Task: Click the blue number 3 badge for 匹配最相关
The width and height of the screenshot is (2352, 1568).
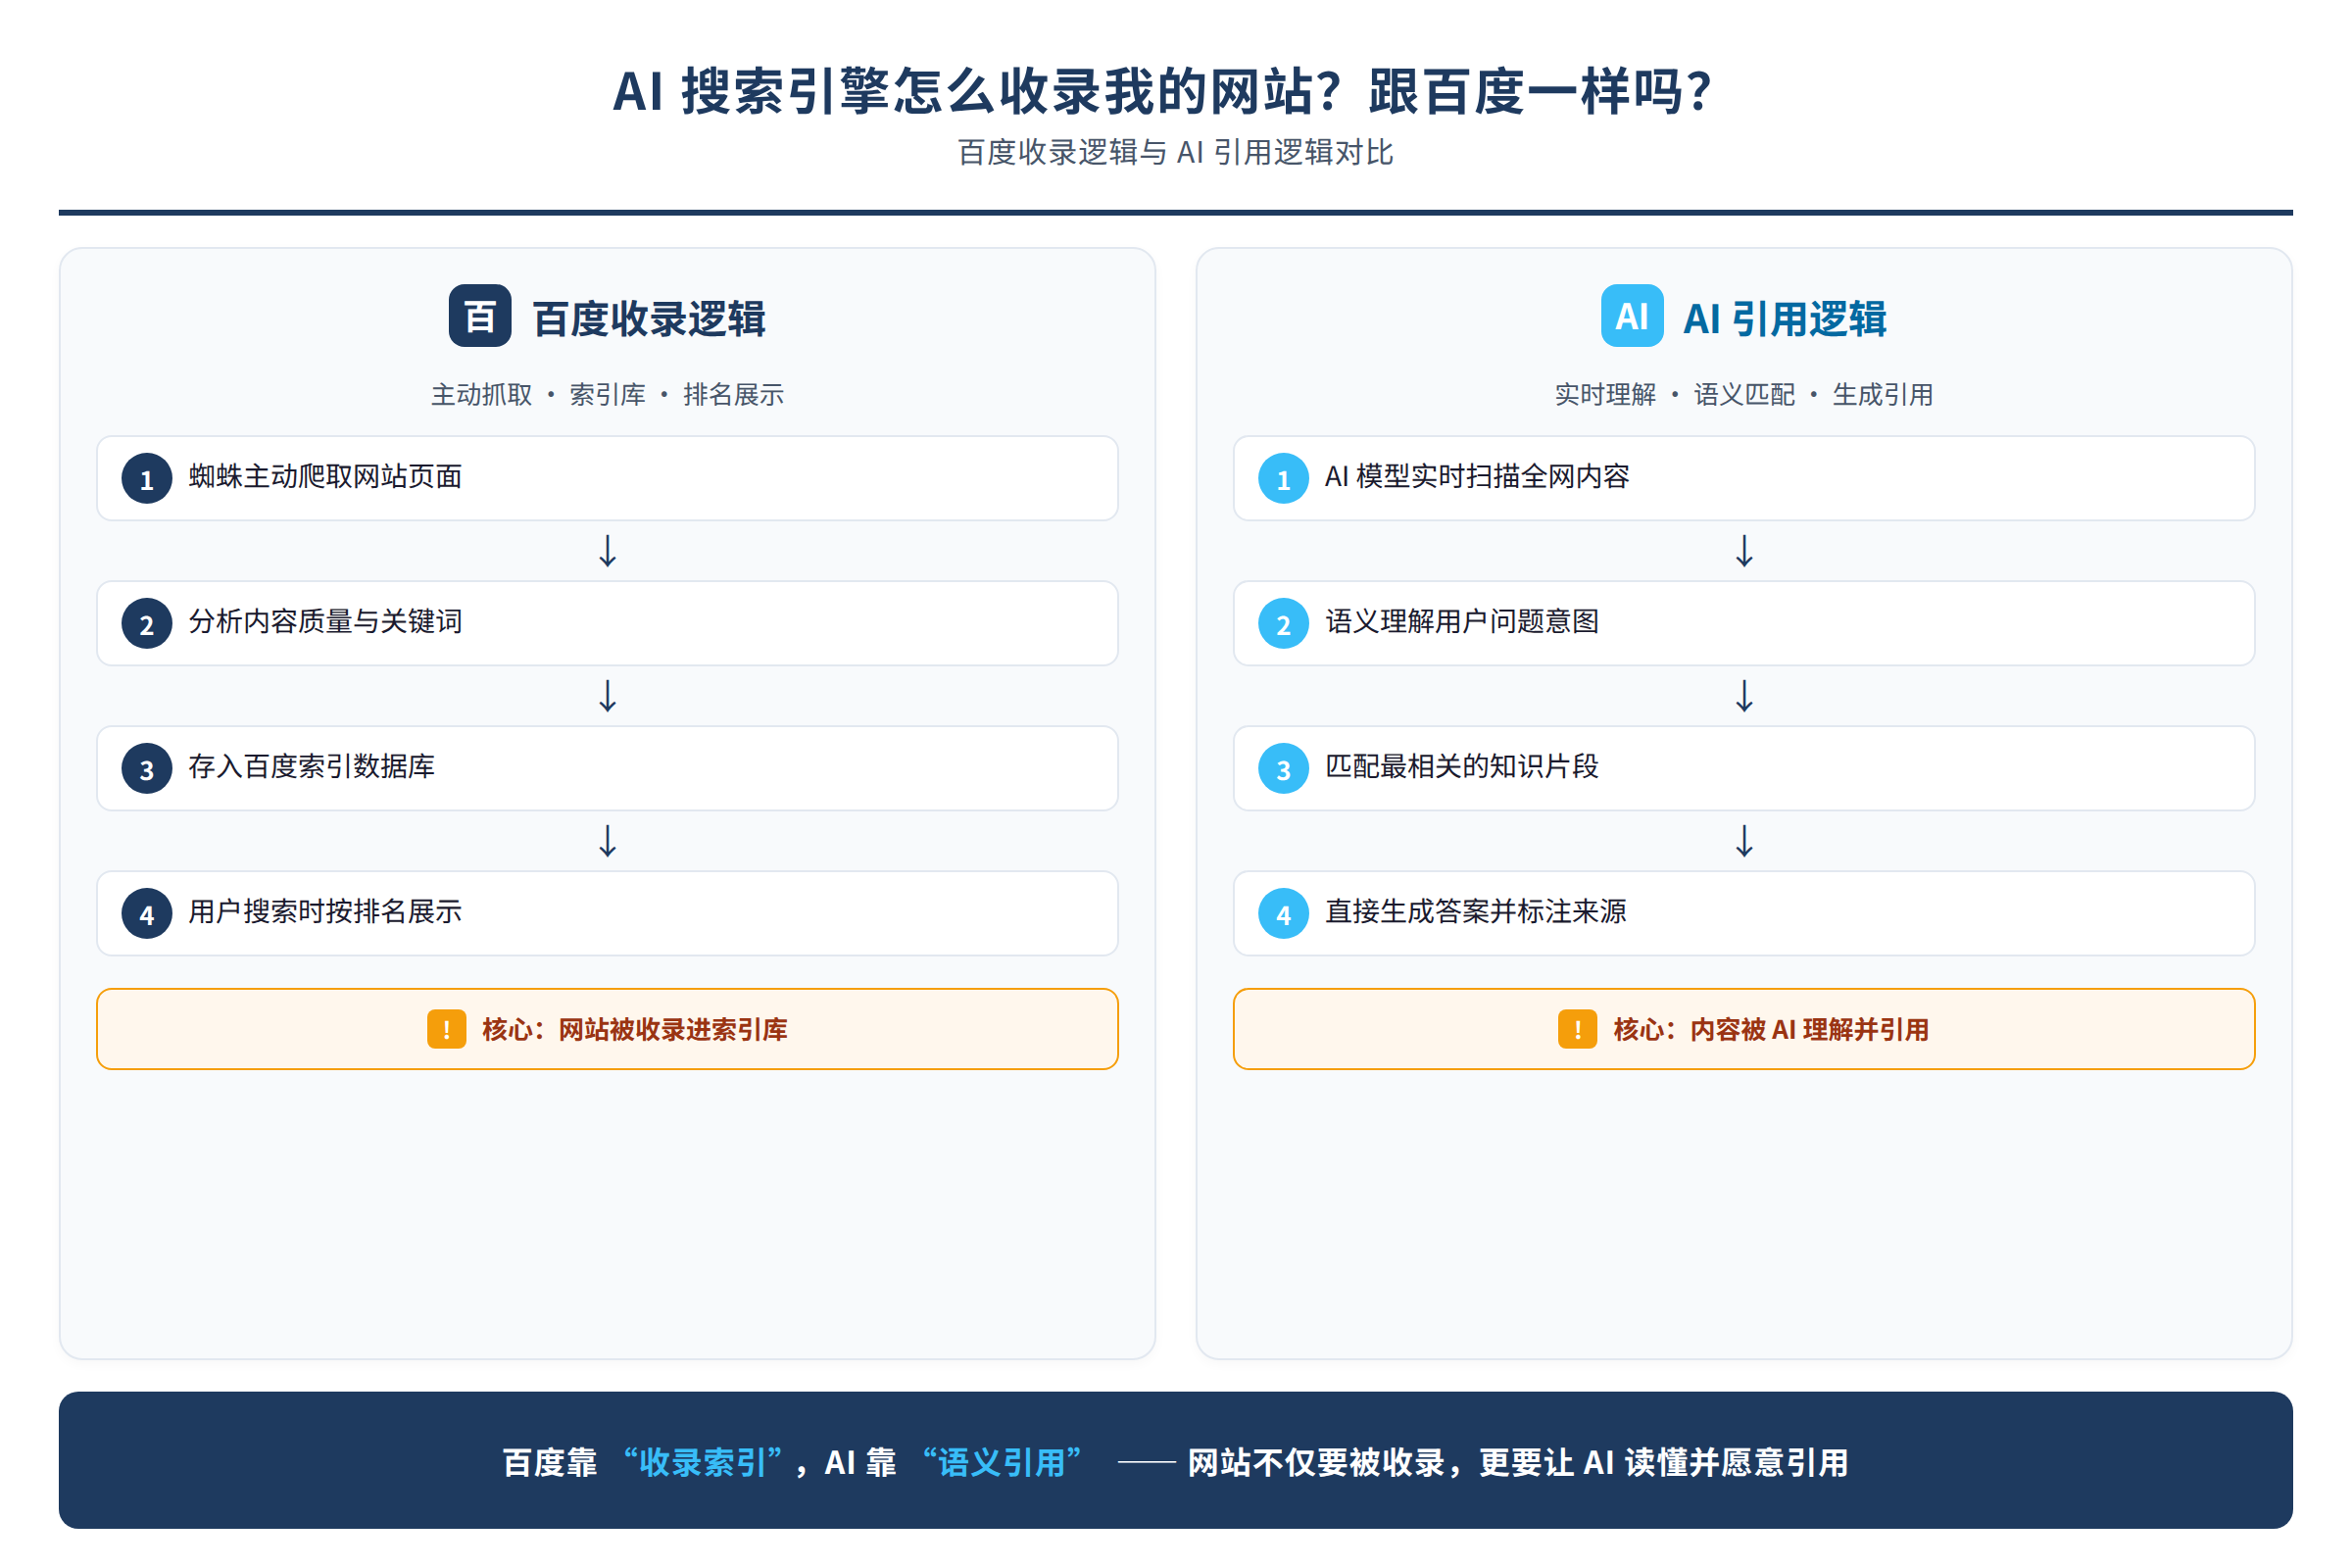Action: 1284,768
